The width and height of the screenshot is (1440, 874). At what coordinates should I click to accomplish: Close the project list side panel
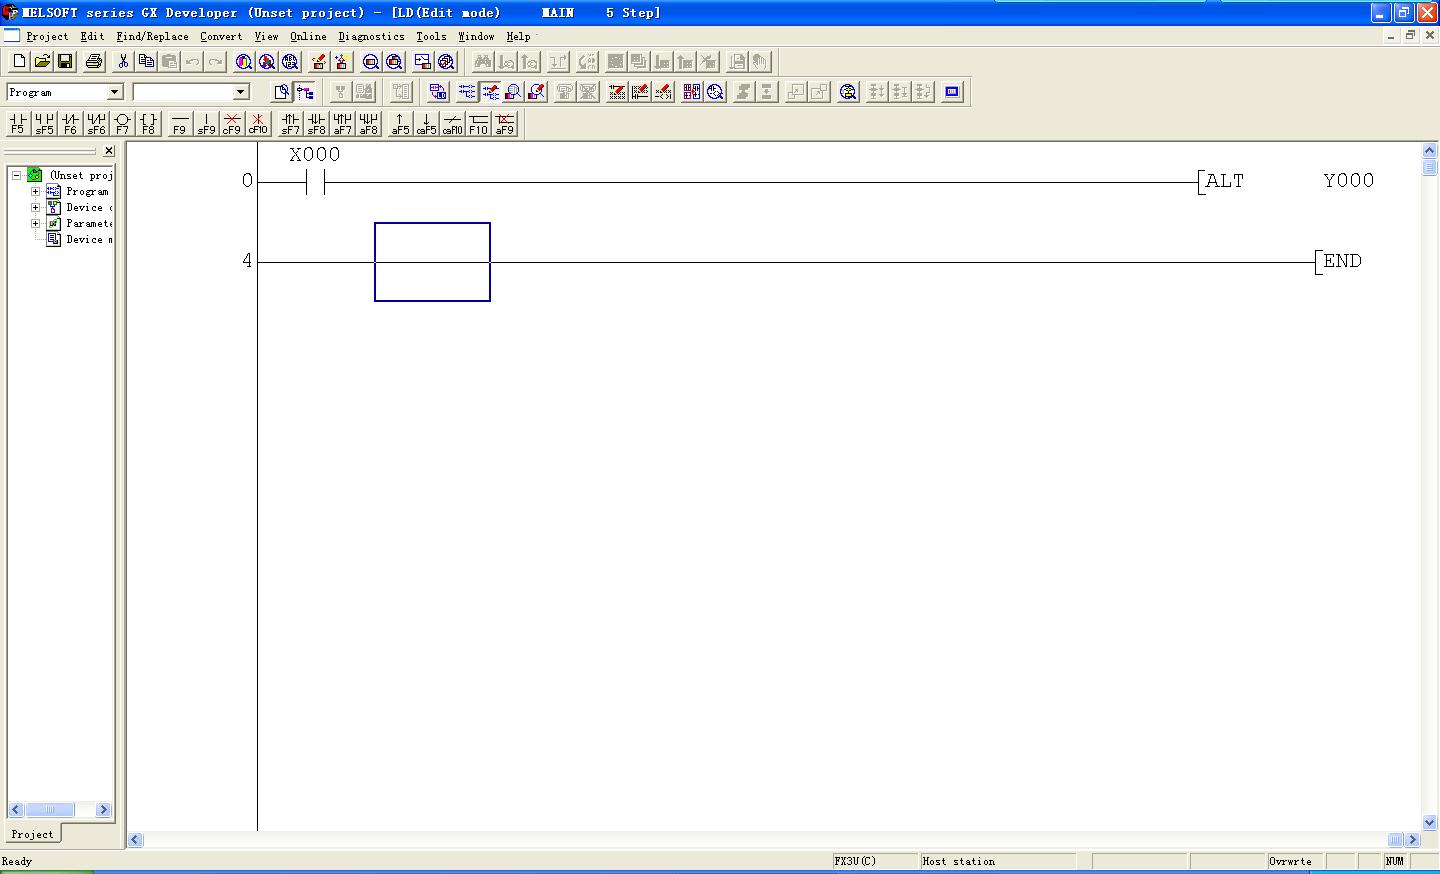pyautogui.click(x=108, y=151)
